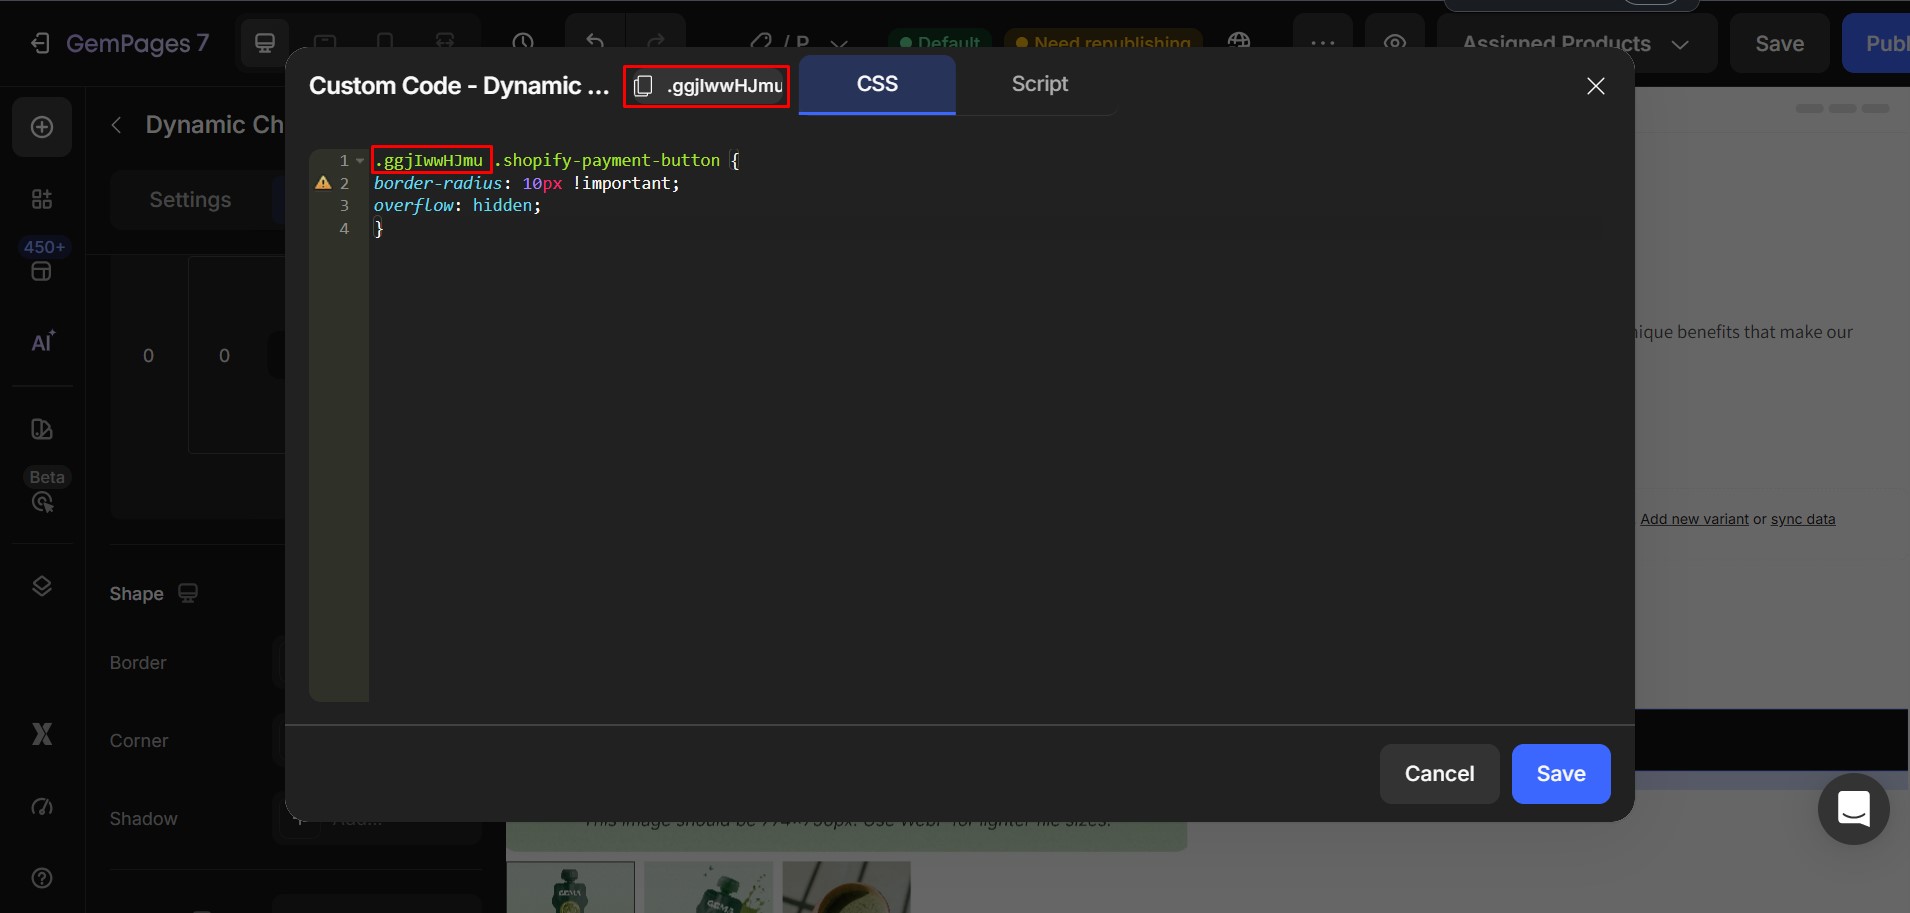Open the version history clock icon
The height and width of the screenshot is (913, 1910).
523,42
